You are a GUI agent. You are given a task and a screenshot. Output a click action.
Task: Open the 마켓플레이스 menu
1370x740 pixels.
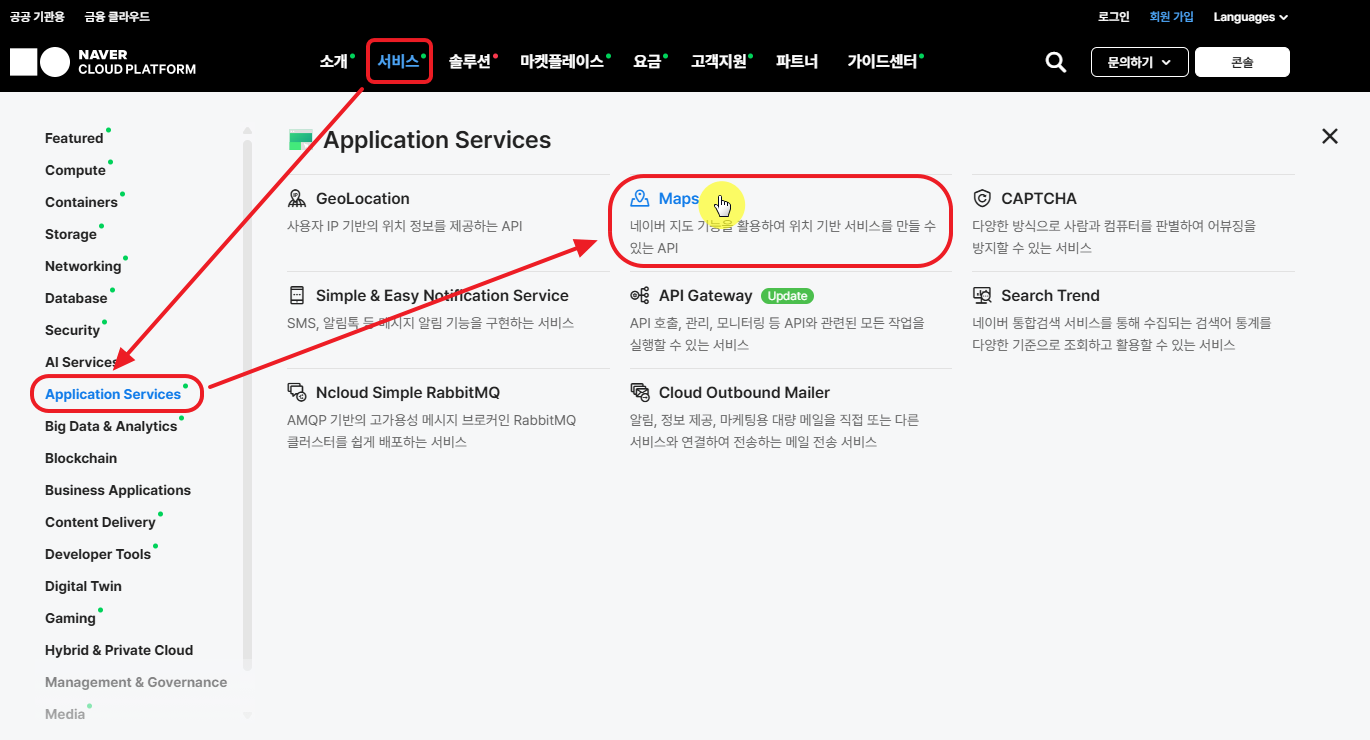(x=562, y=61)
